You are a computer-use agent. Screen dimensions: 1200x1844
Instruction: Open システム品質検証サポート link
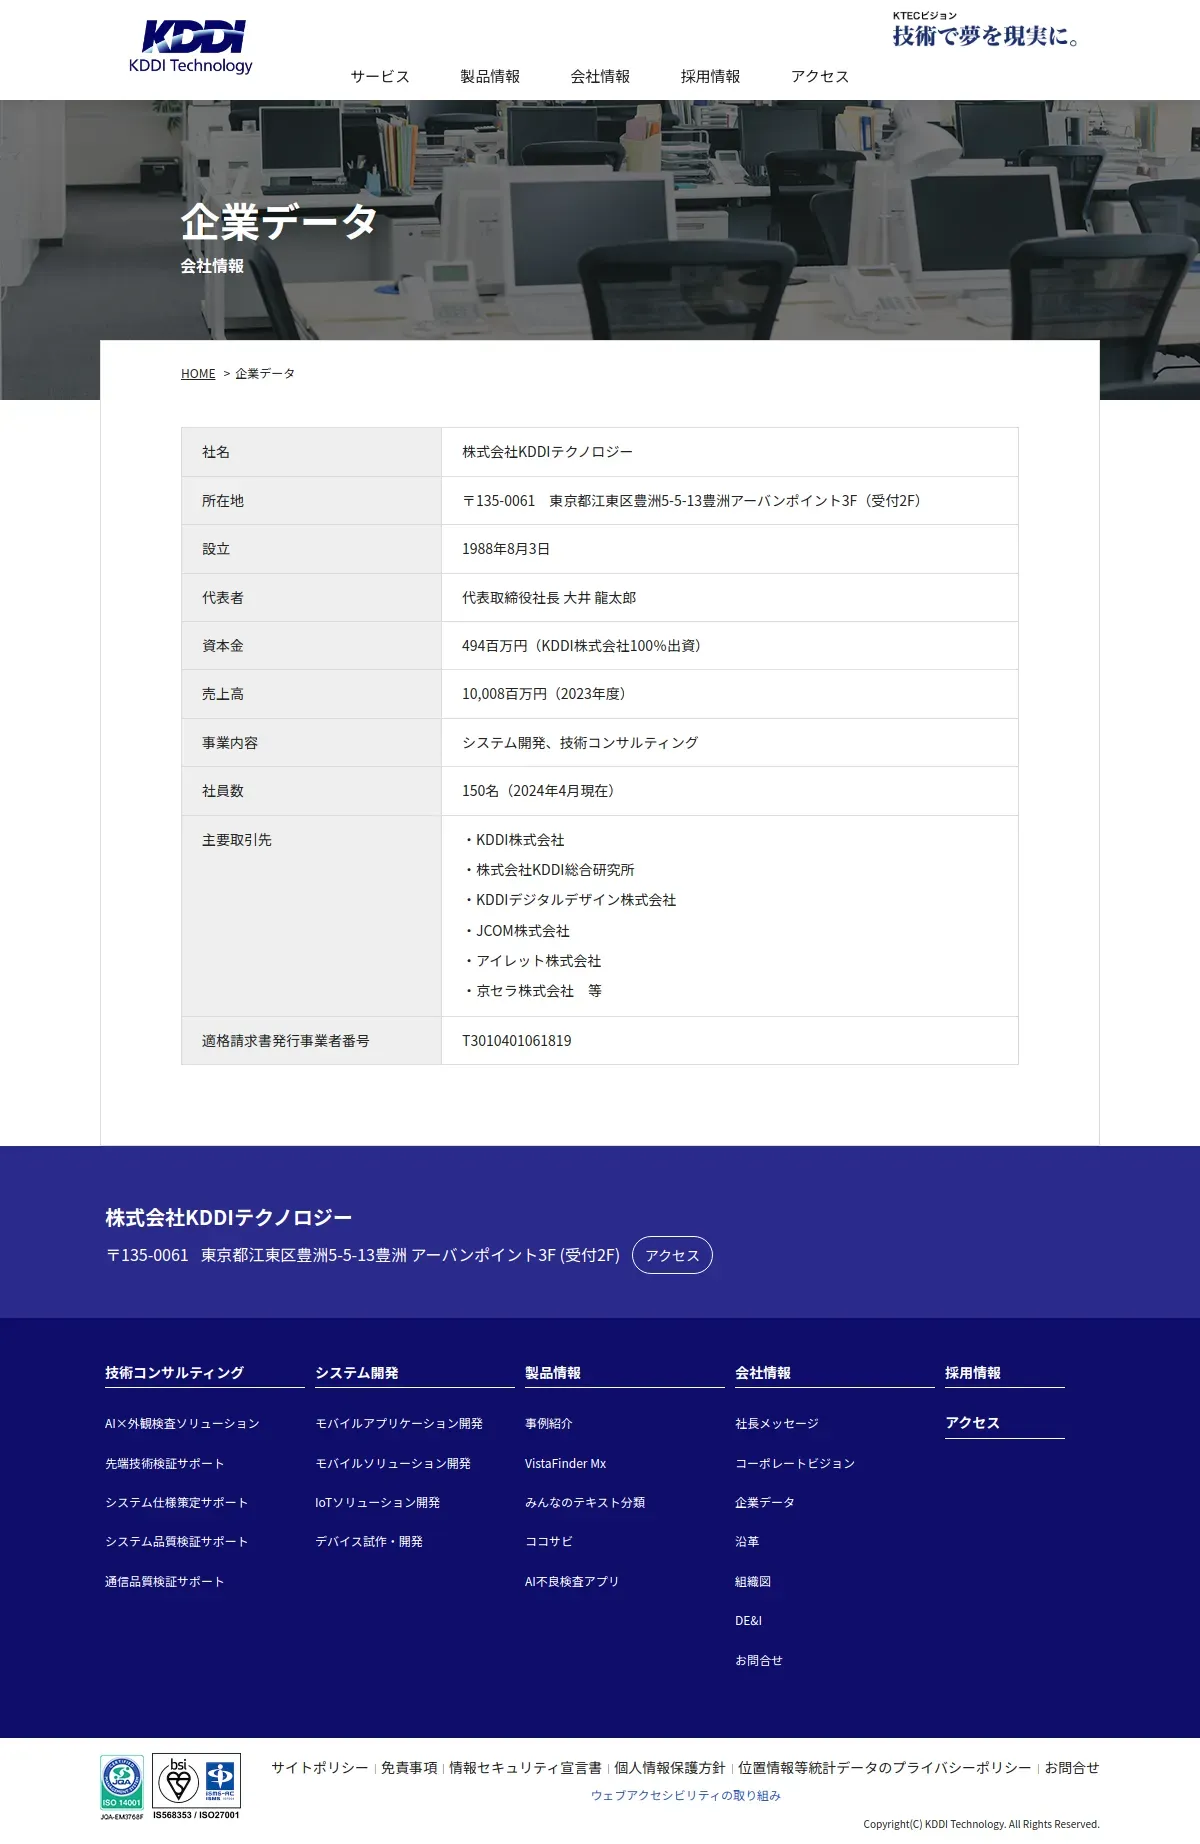pyautogui.click(x=177, y=1542)
